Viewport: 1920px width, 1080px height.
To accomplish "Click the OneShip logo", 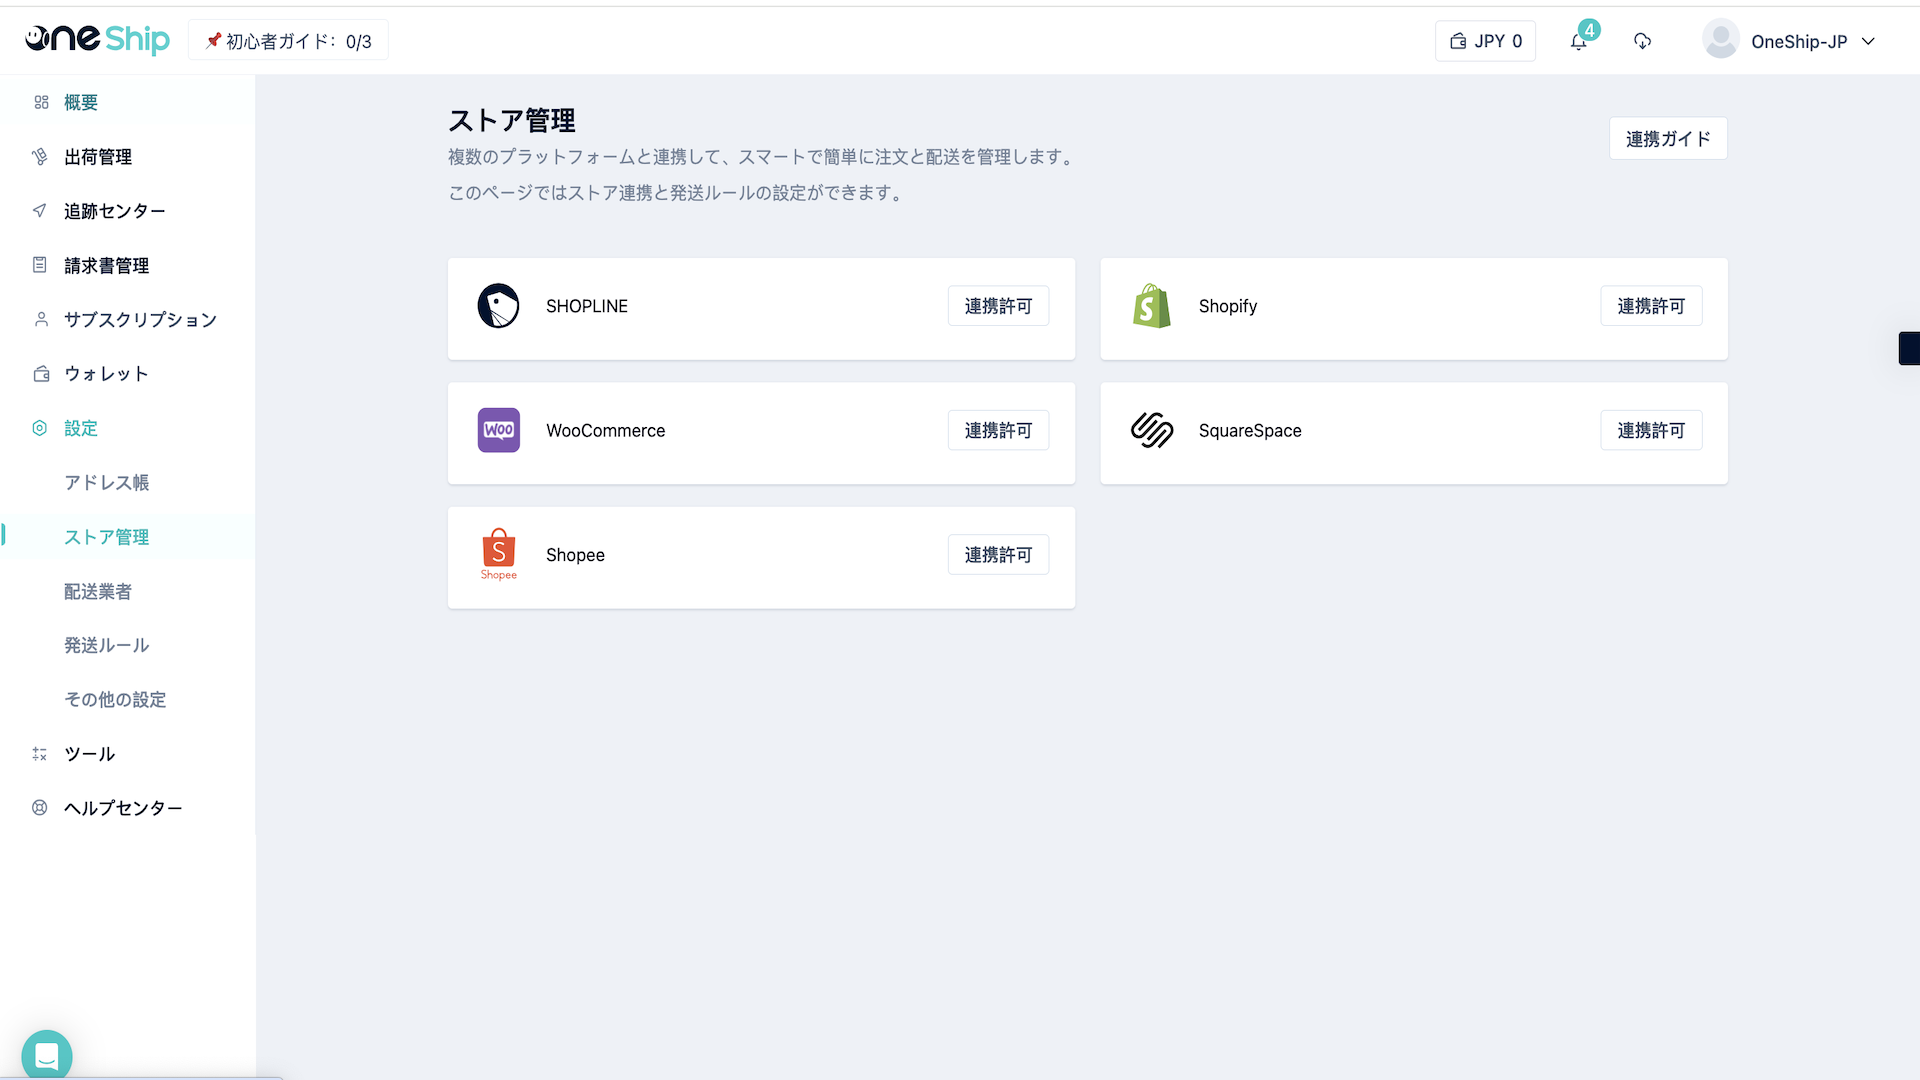I will point(97,40).
